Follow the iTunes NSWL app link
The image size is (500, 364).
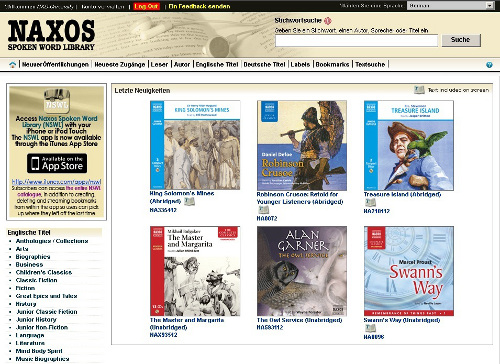(x=56, y=182)
